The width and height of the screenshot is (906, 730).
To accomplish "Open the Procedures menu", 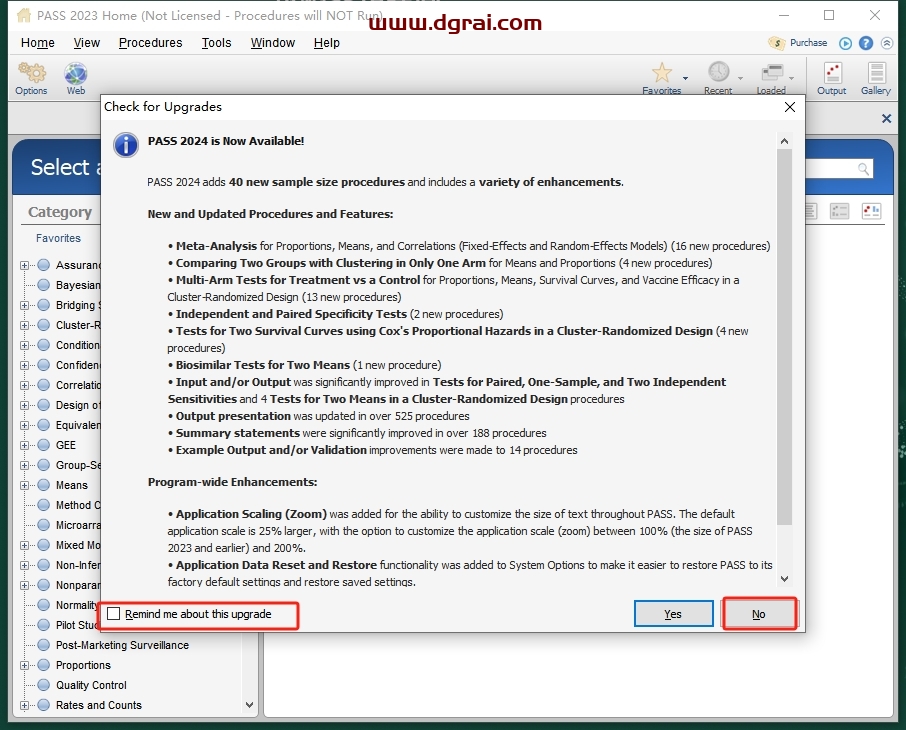I will (x=150, y=43).
